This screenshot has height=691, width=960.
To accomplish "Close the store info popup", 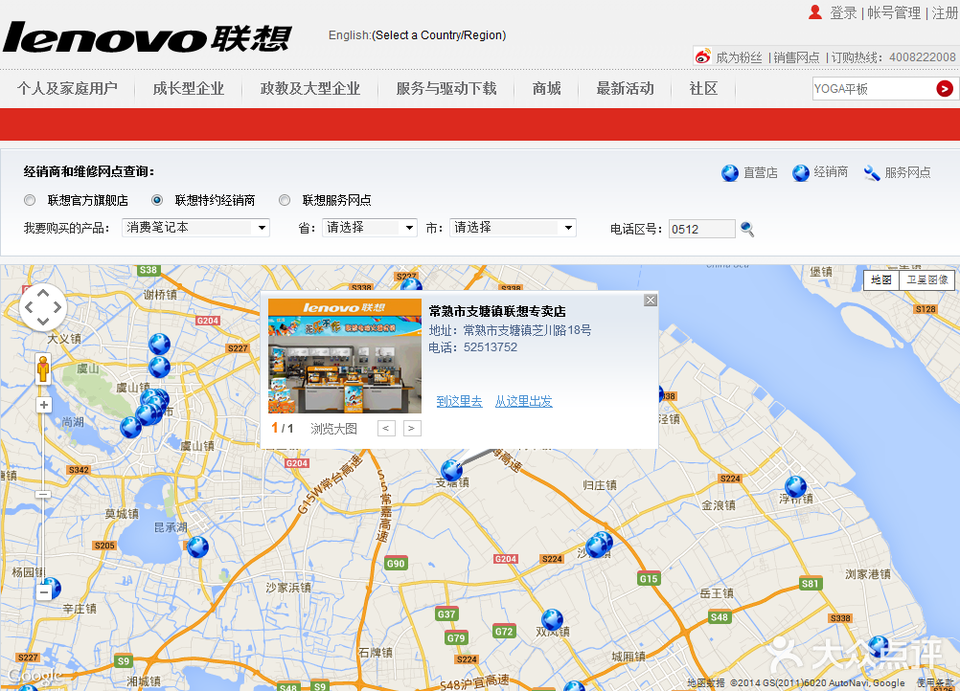I will tap(650, 300).
